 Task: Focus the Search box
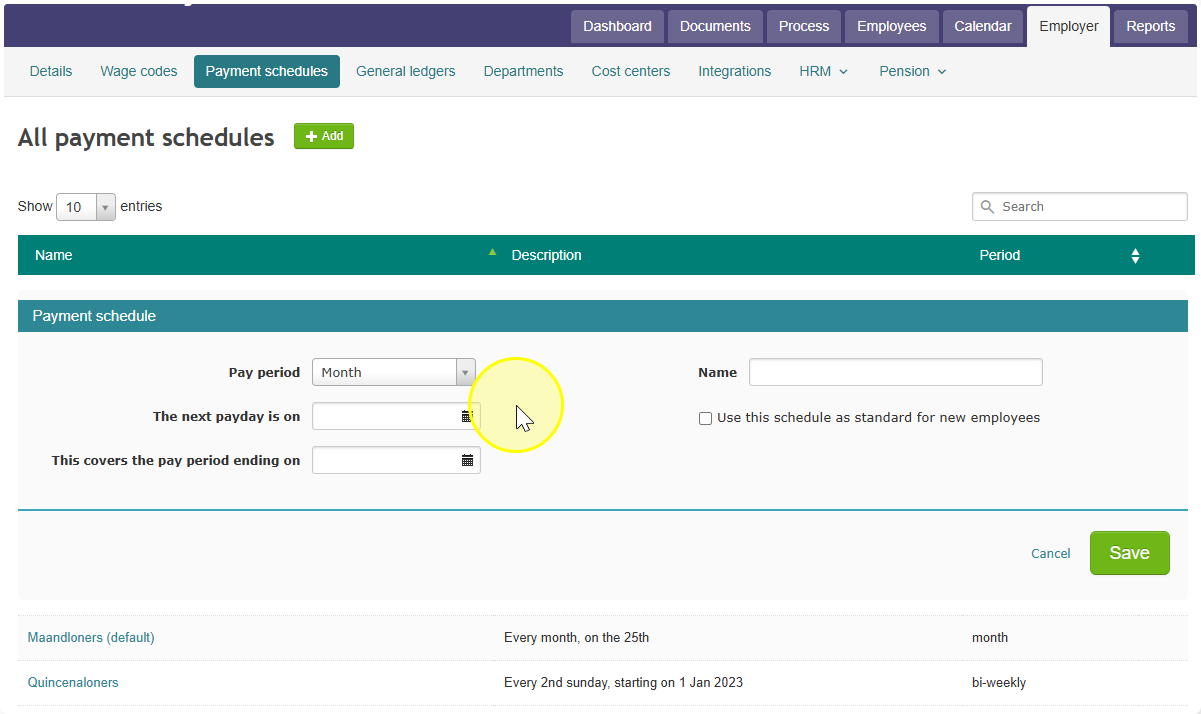tap(1080, 206)
